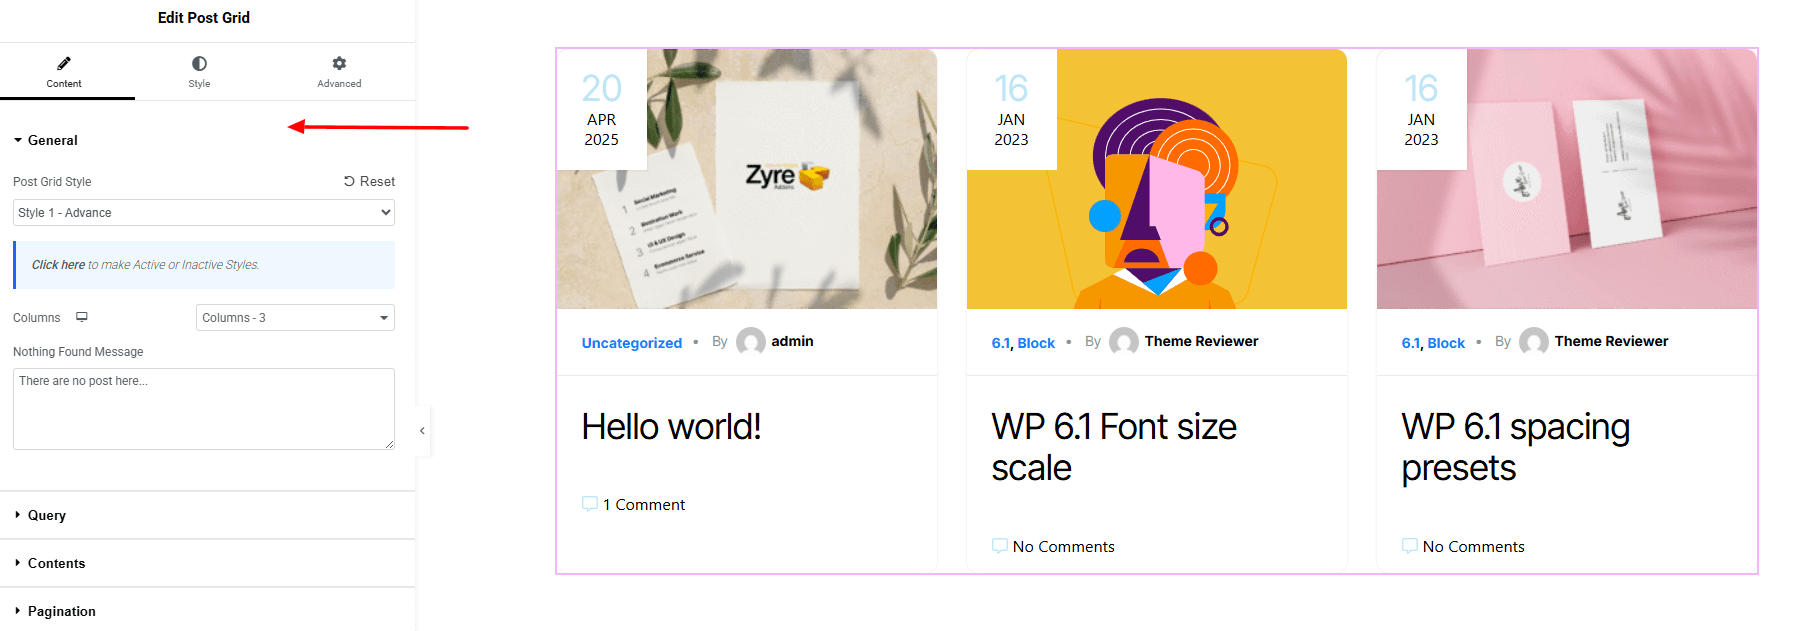The width and height of the screenshot is (1803, 631).
Task: Open the 'WP 6.1 Font size scale' post title
Action: point(1114,447)
